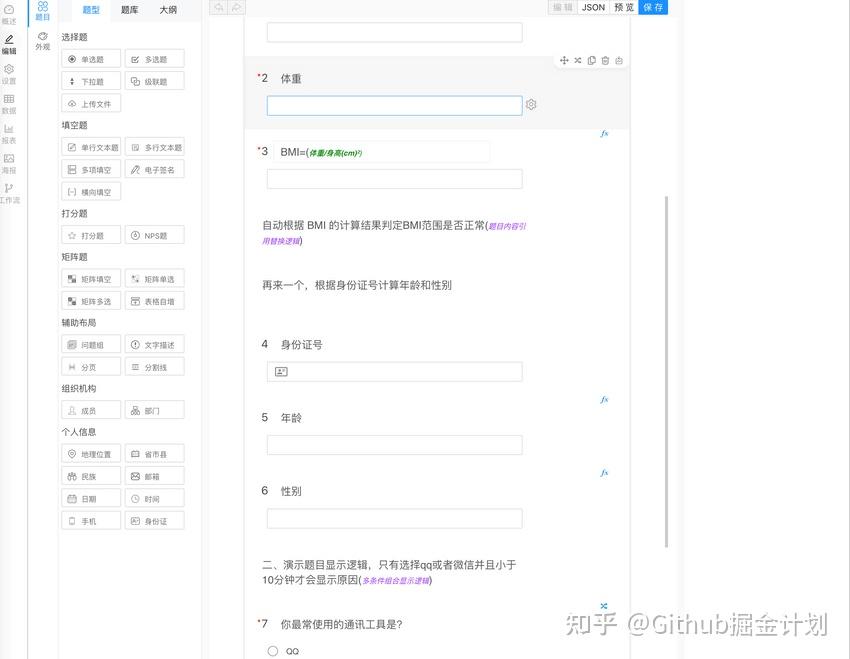The height and width of the screenshot is (659, 850).
Task: Click the 年龄 question answer input field
Action: coord(393,444)
